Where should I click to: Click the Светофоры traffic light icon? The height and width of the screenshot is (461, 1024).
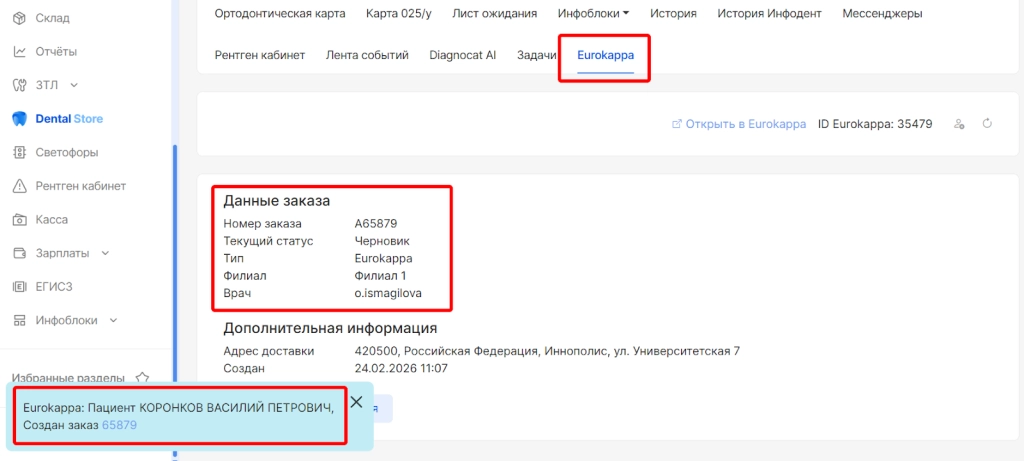pos(19,152)
